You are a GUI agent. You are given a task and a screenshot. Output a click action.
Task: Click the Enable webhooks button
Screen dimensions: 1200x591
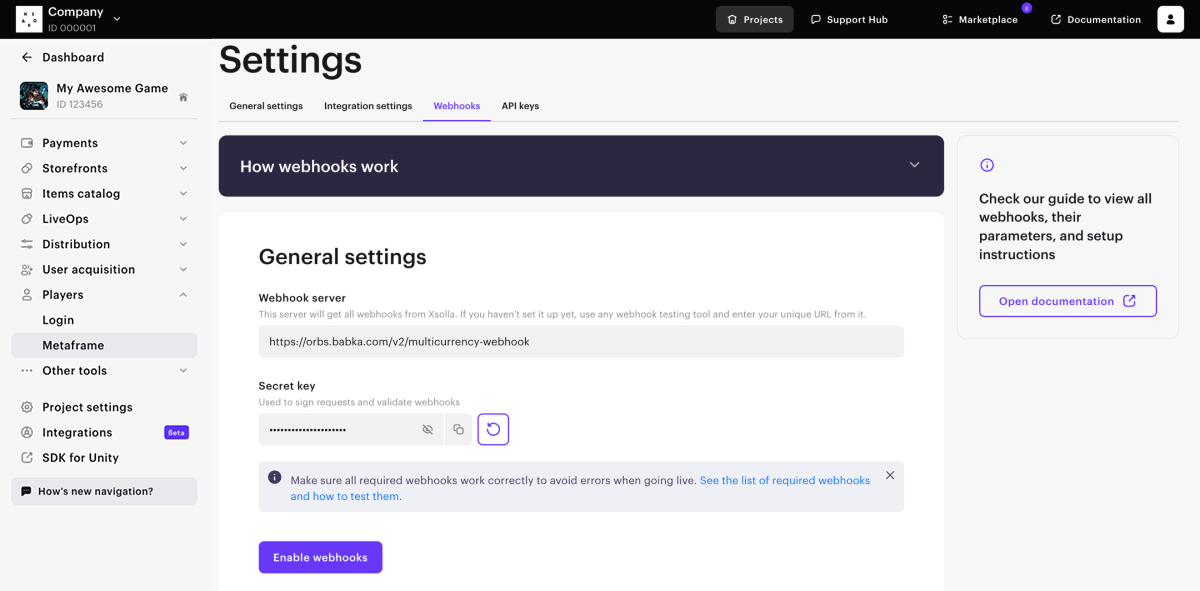coord(320,558)
